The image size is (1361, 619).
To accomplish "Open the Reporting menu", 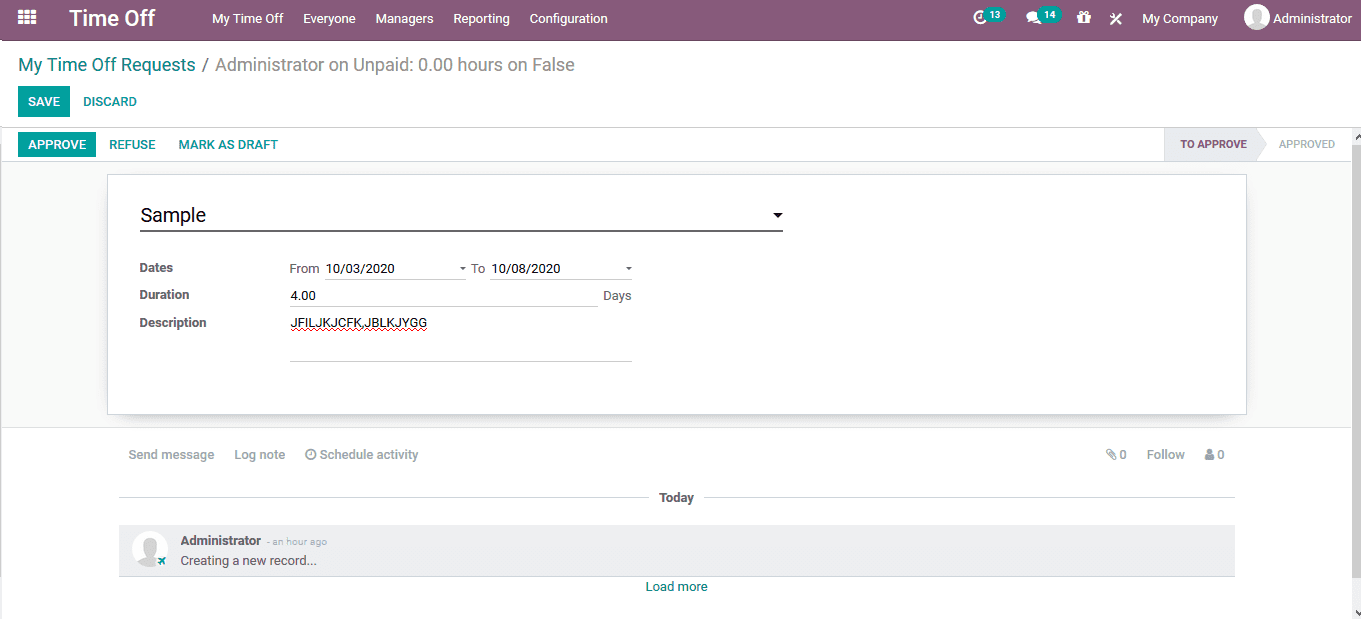I will click(481, 18).
